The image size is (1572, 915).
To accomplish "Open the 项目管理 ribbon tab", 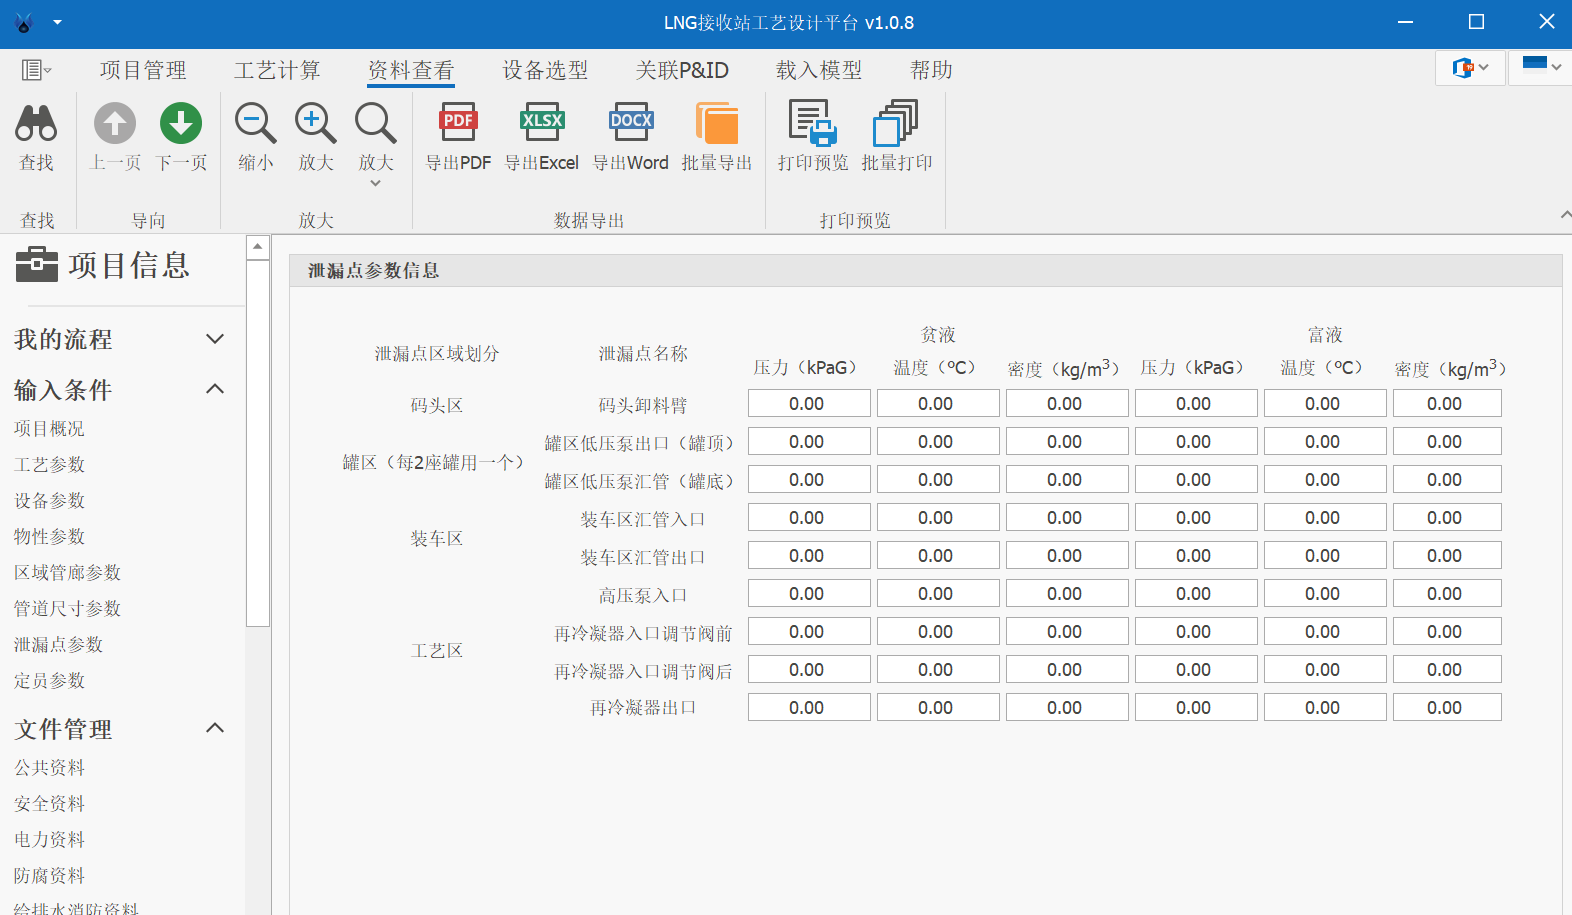I will [x=143, y=70].
